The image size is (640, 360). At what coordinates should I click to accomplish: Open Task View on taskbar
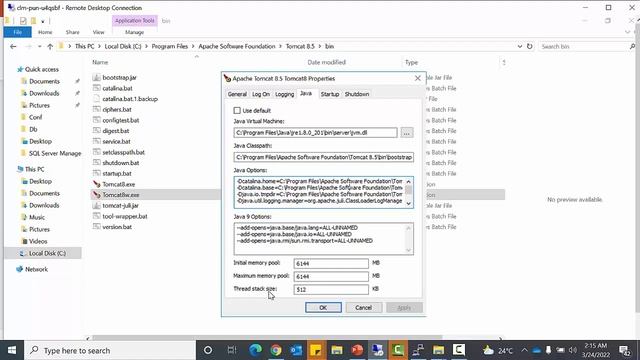click(x=232, y=350)
